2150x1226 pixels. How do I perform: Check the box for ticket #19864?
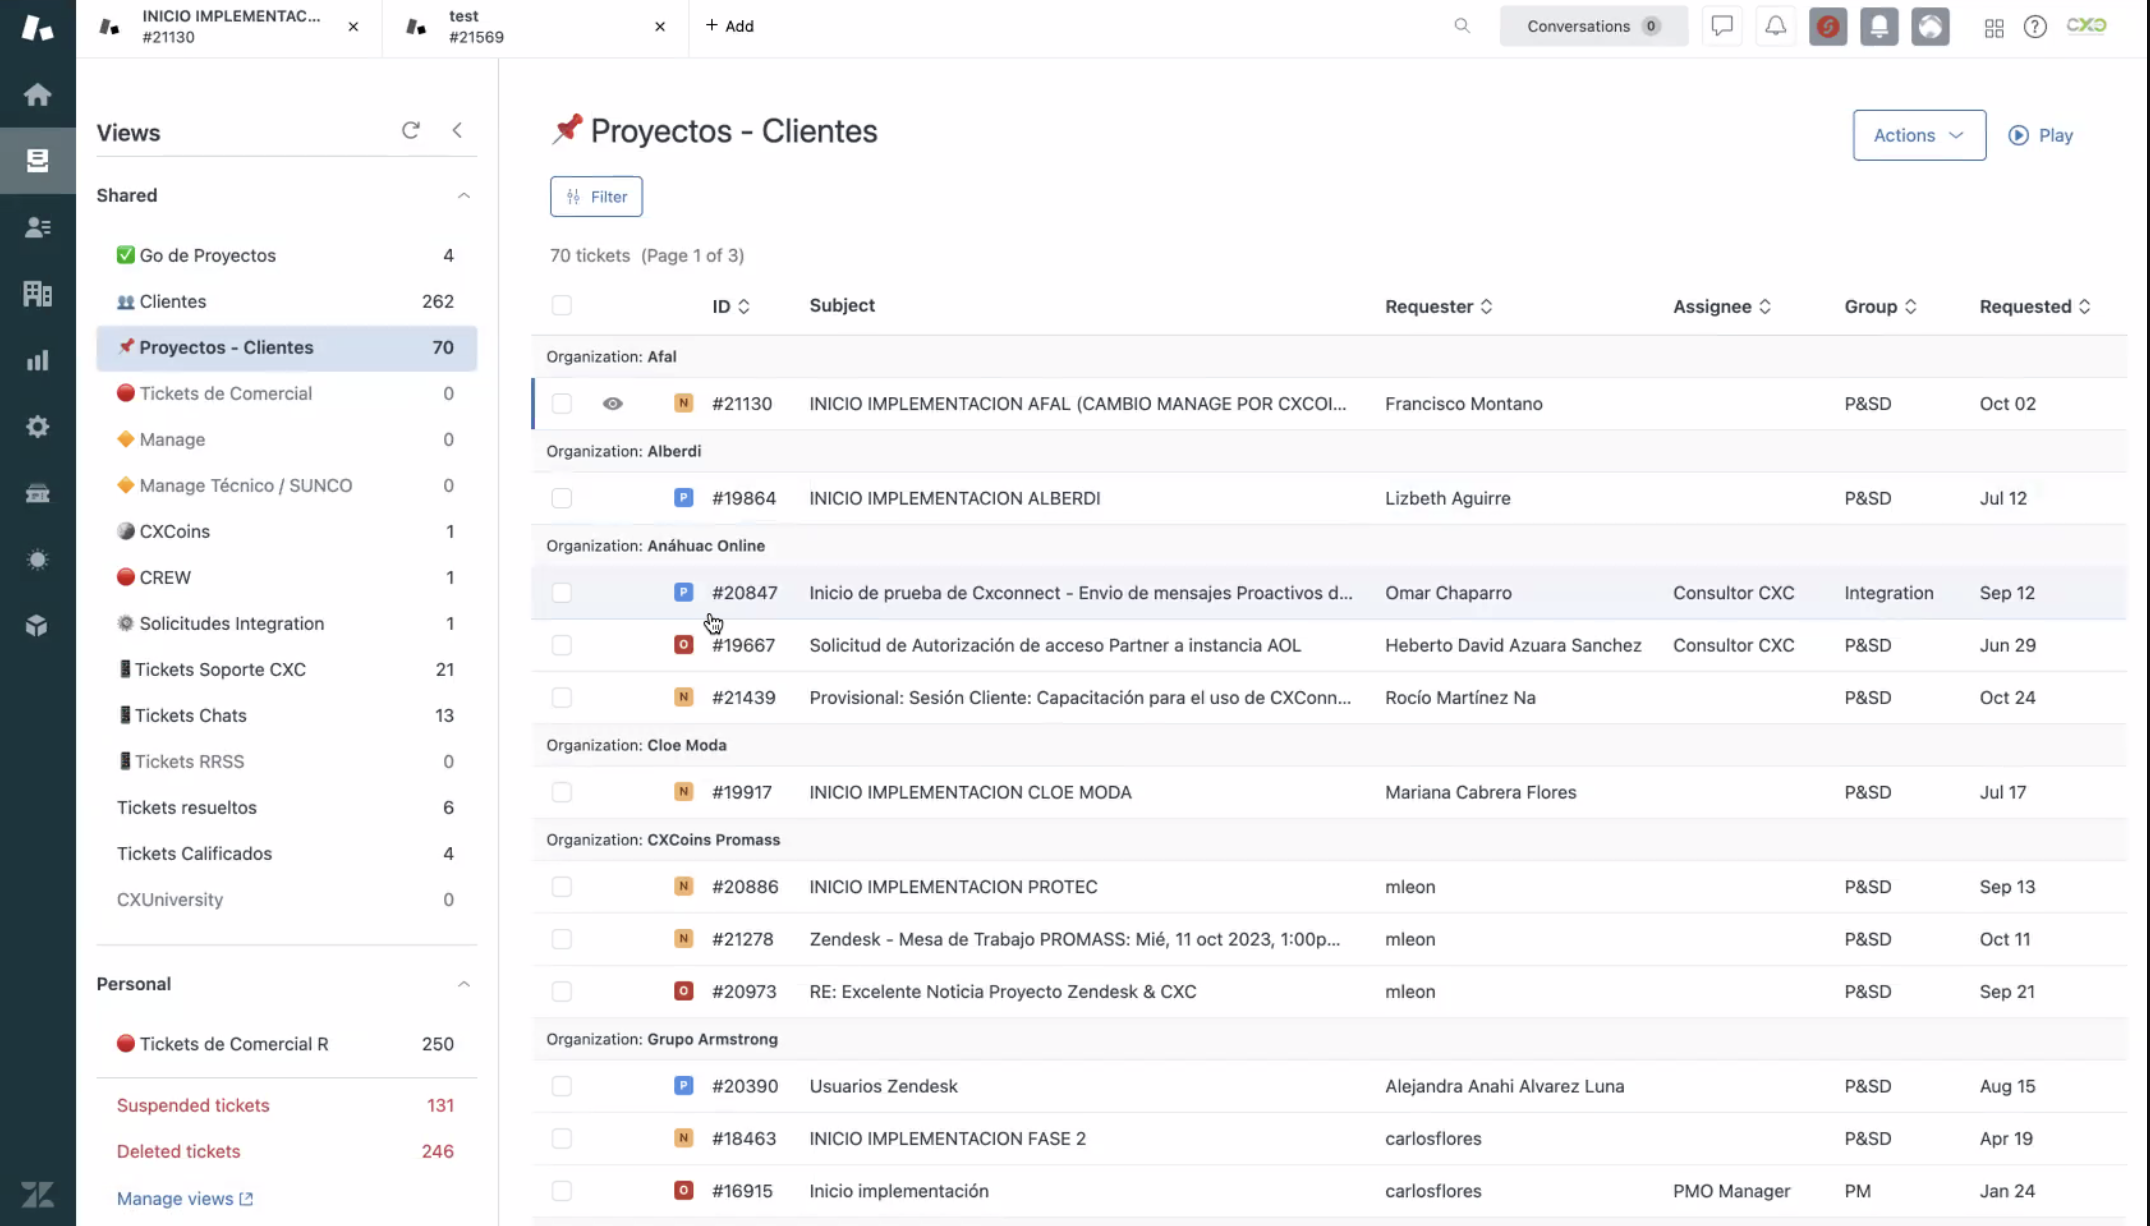(x=562, y=498)
